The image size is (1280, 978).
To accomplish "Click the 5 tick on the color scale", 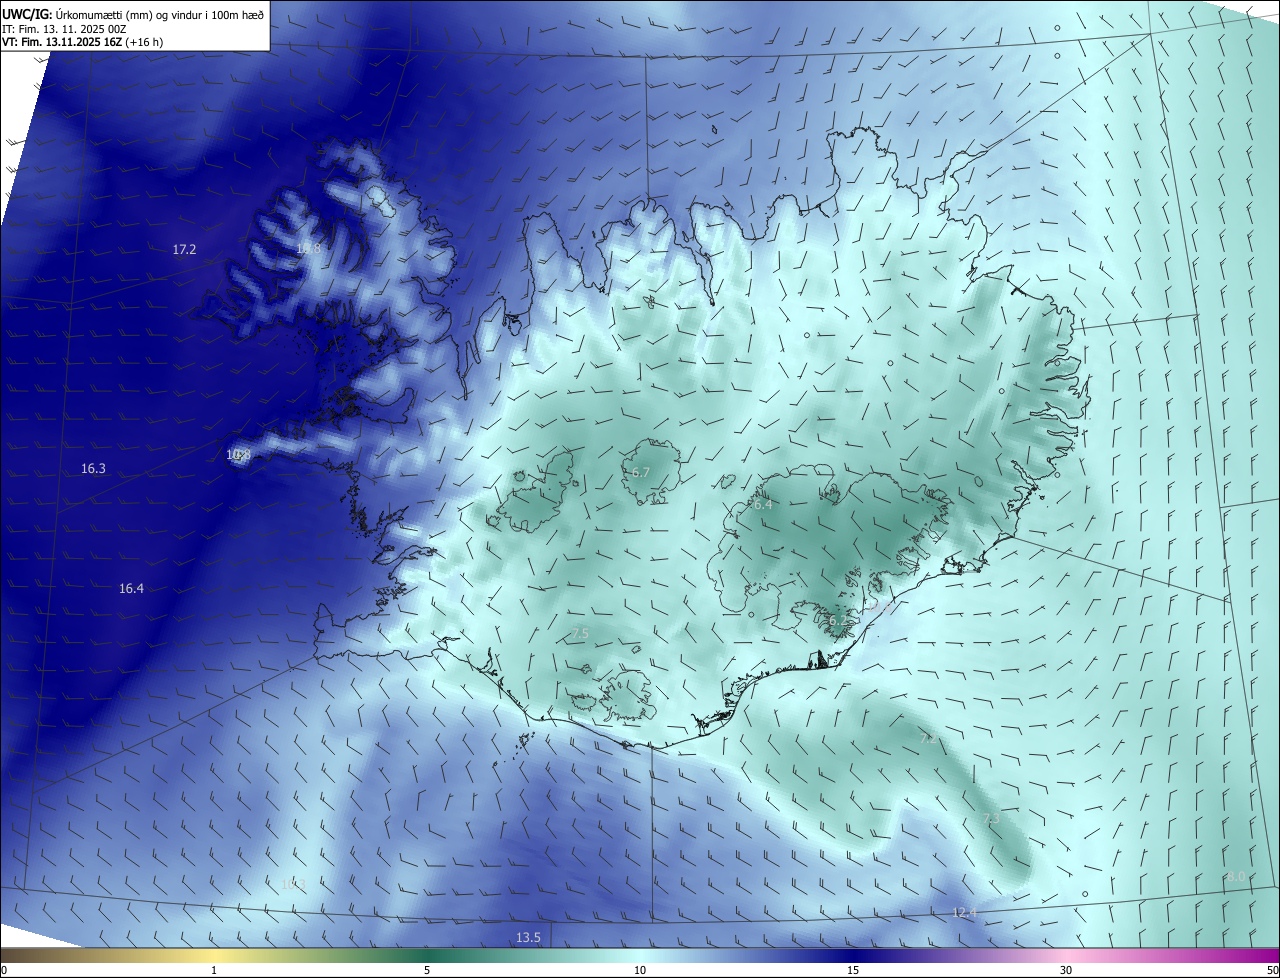I will coord(427,970).
